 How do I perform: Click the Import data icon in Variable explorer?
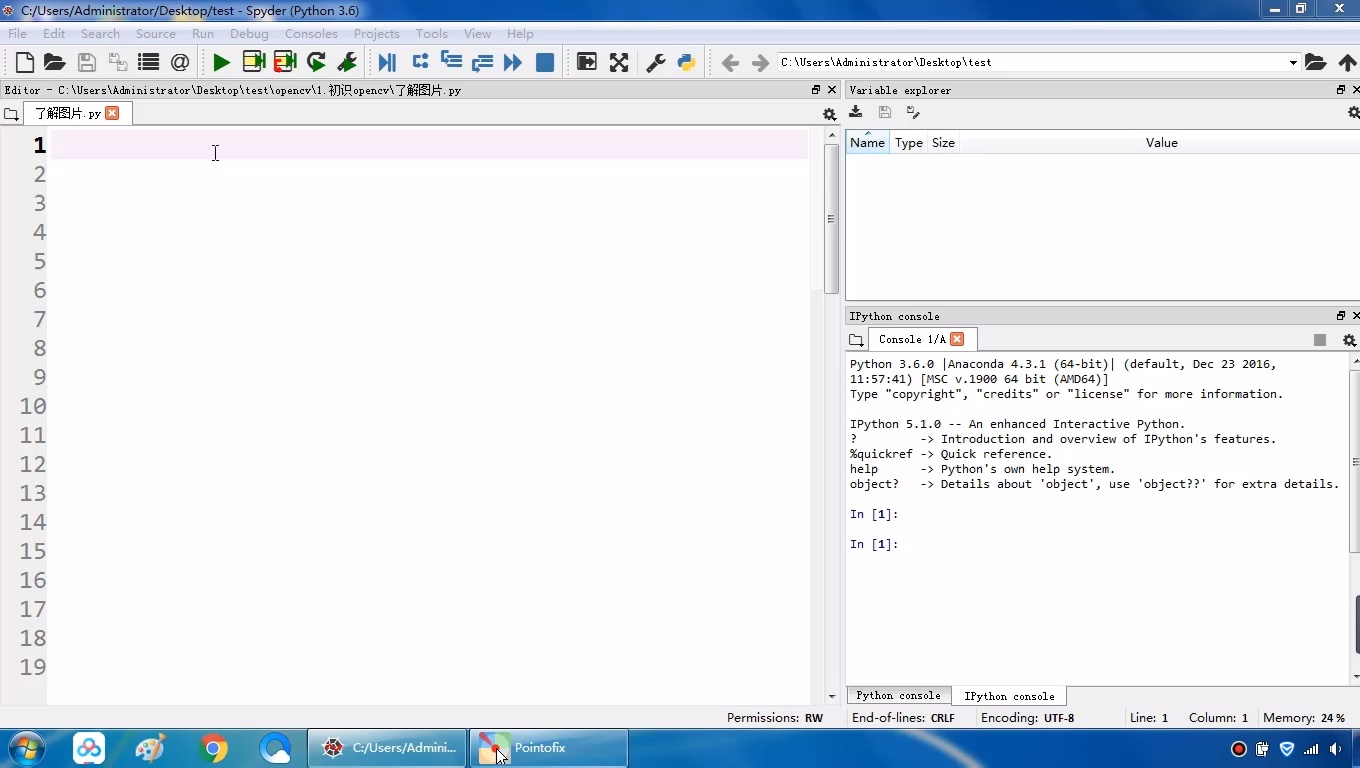coord(856,112)
